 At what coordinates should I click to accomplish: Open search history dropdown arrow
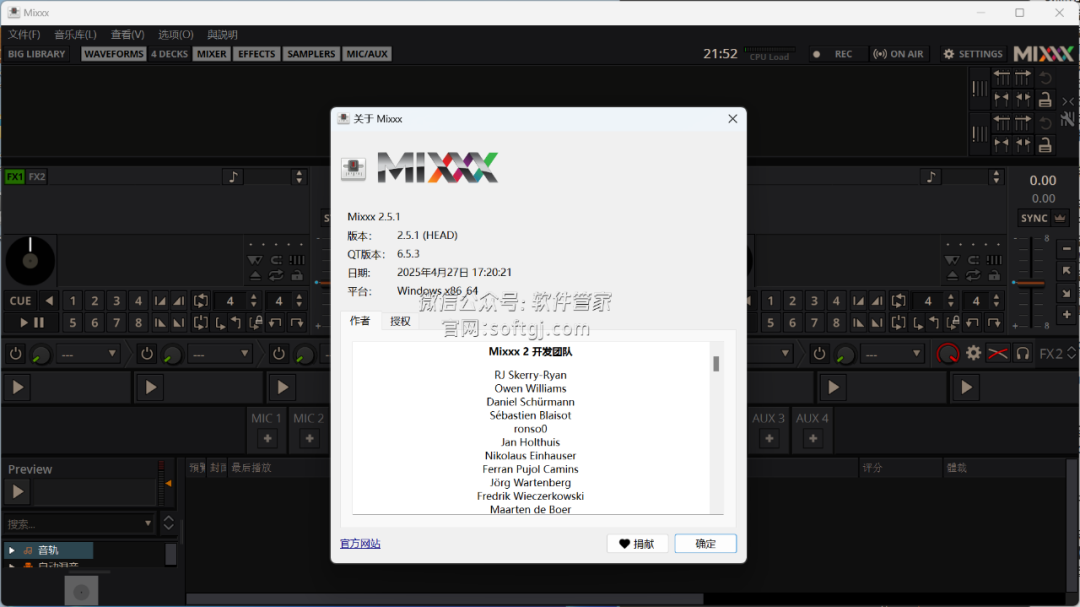(148, 524)
